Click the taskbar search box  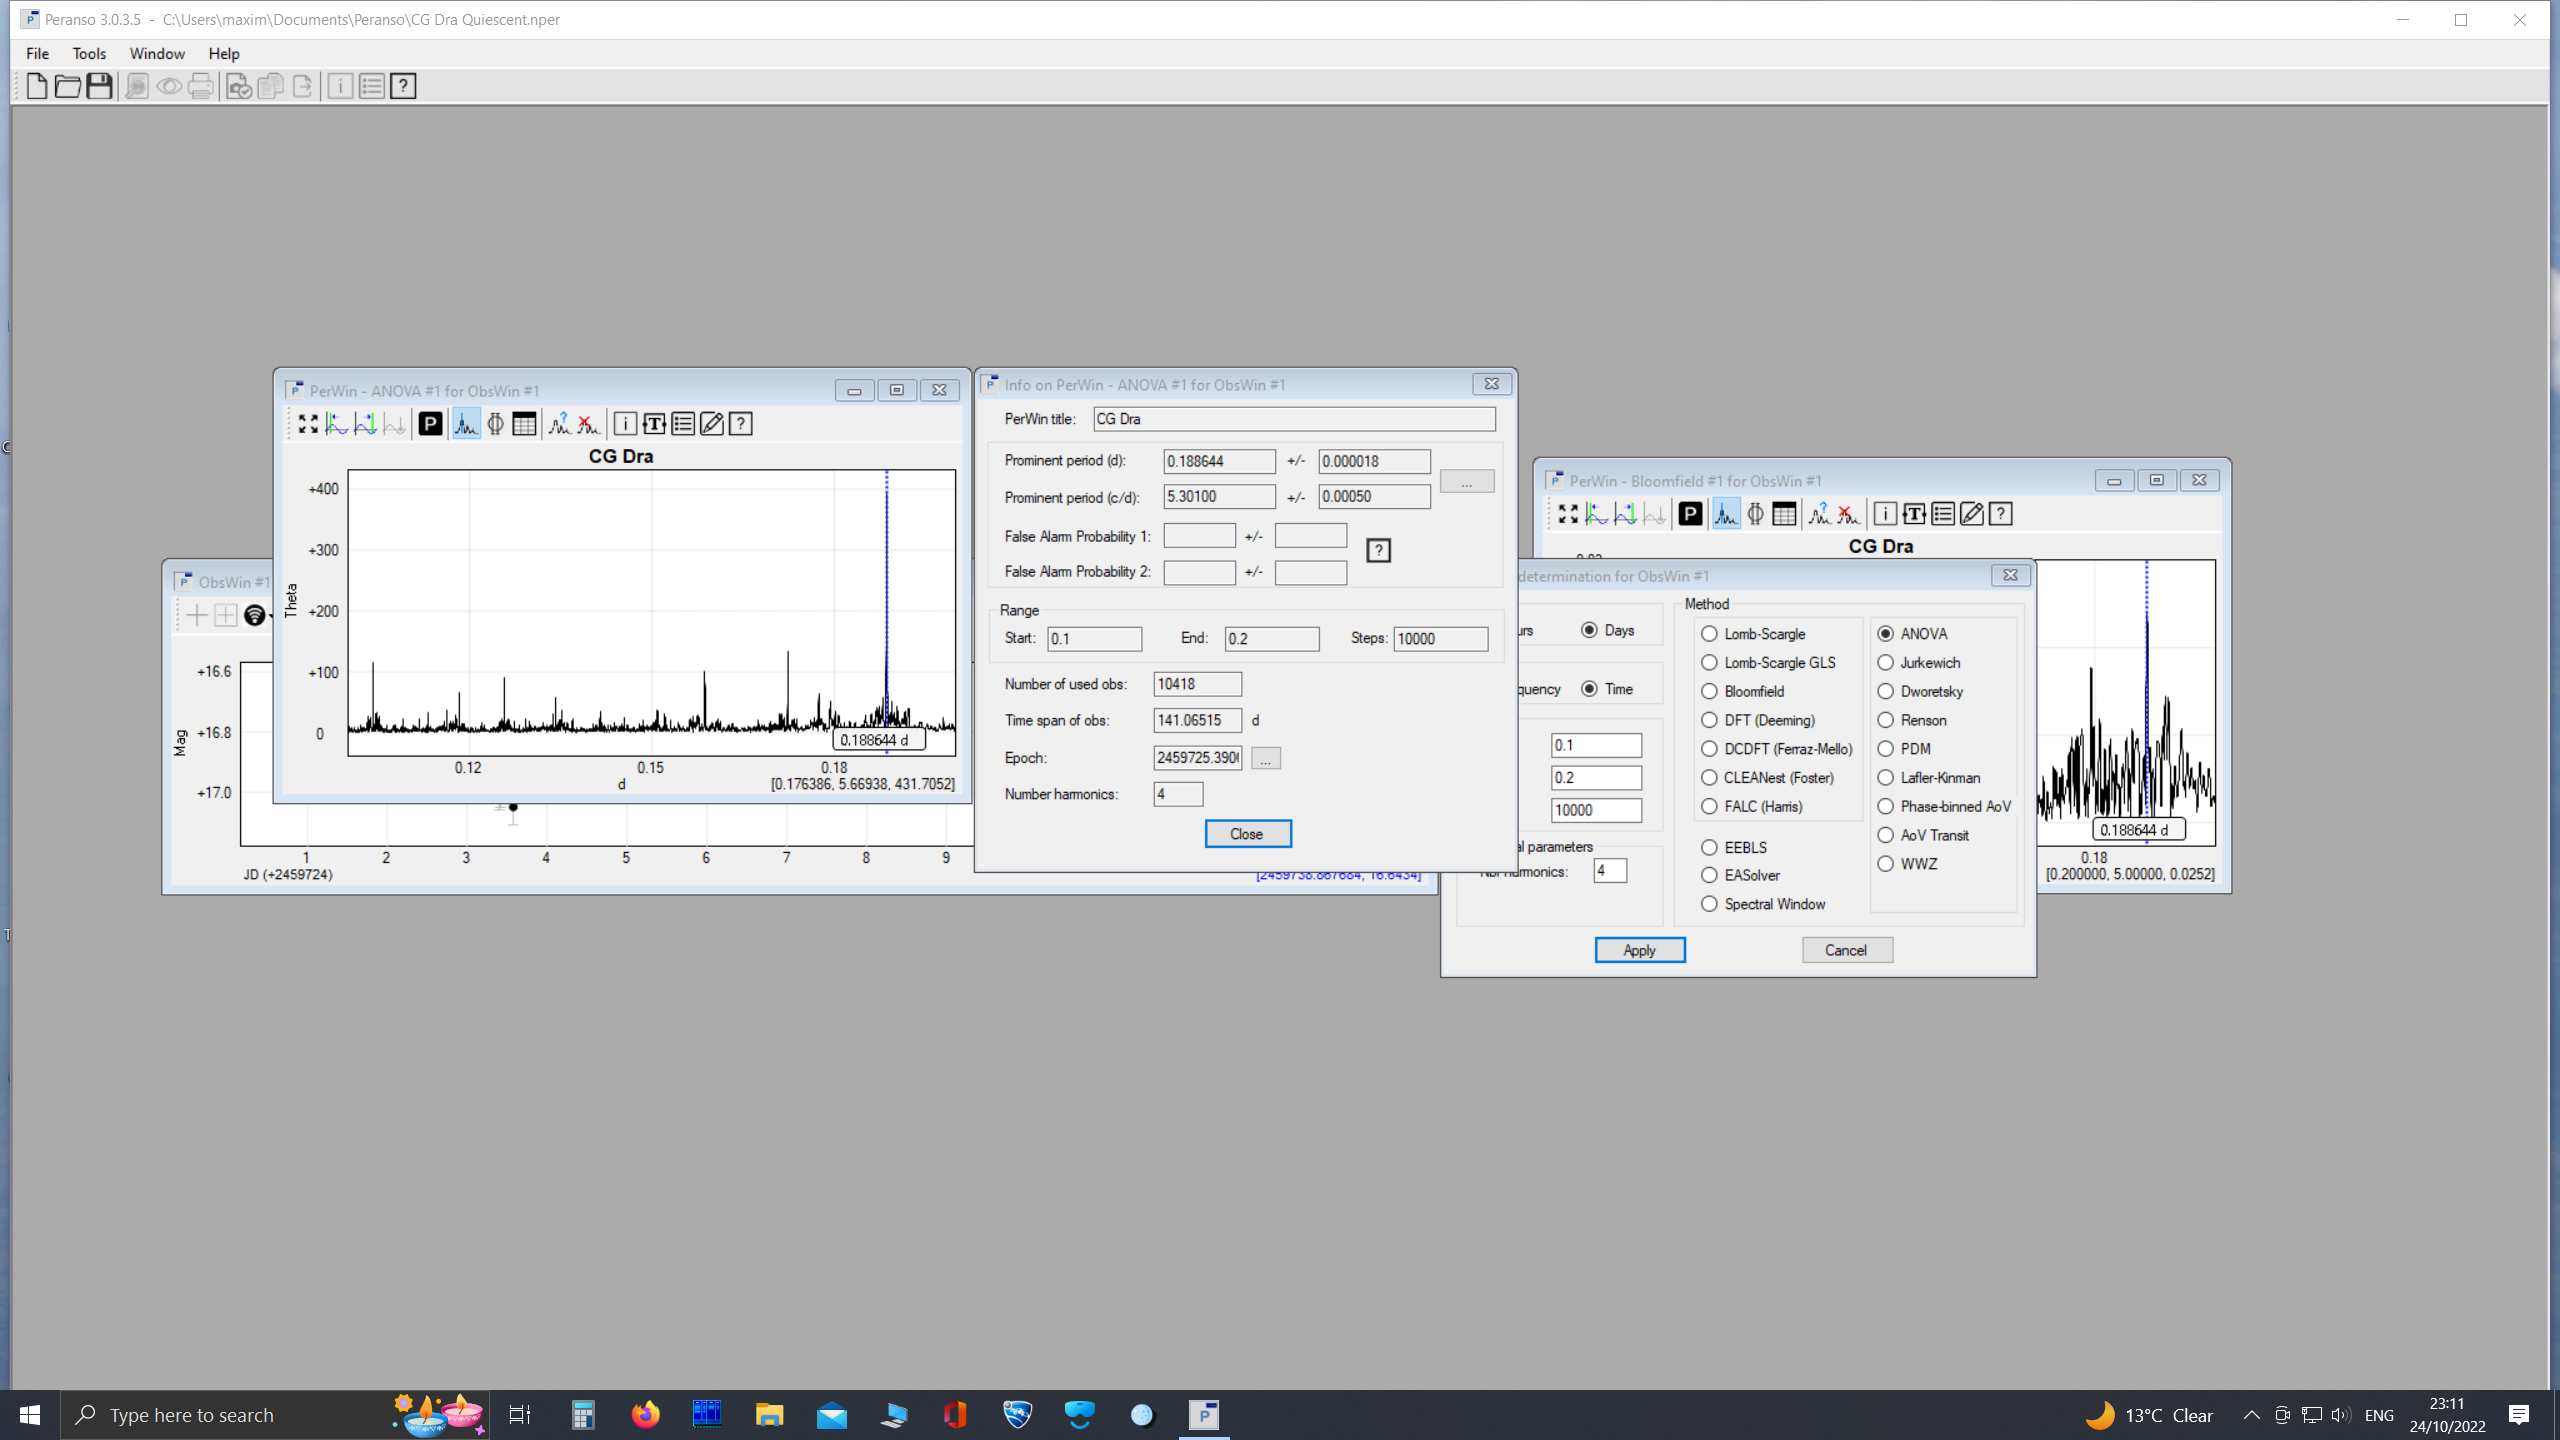(x=275, y=1415)
